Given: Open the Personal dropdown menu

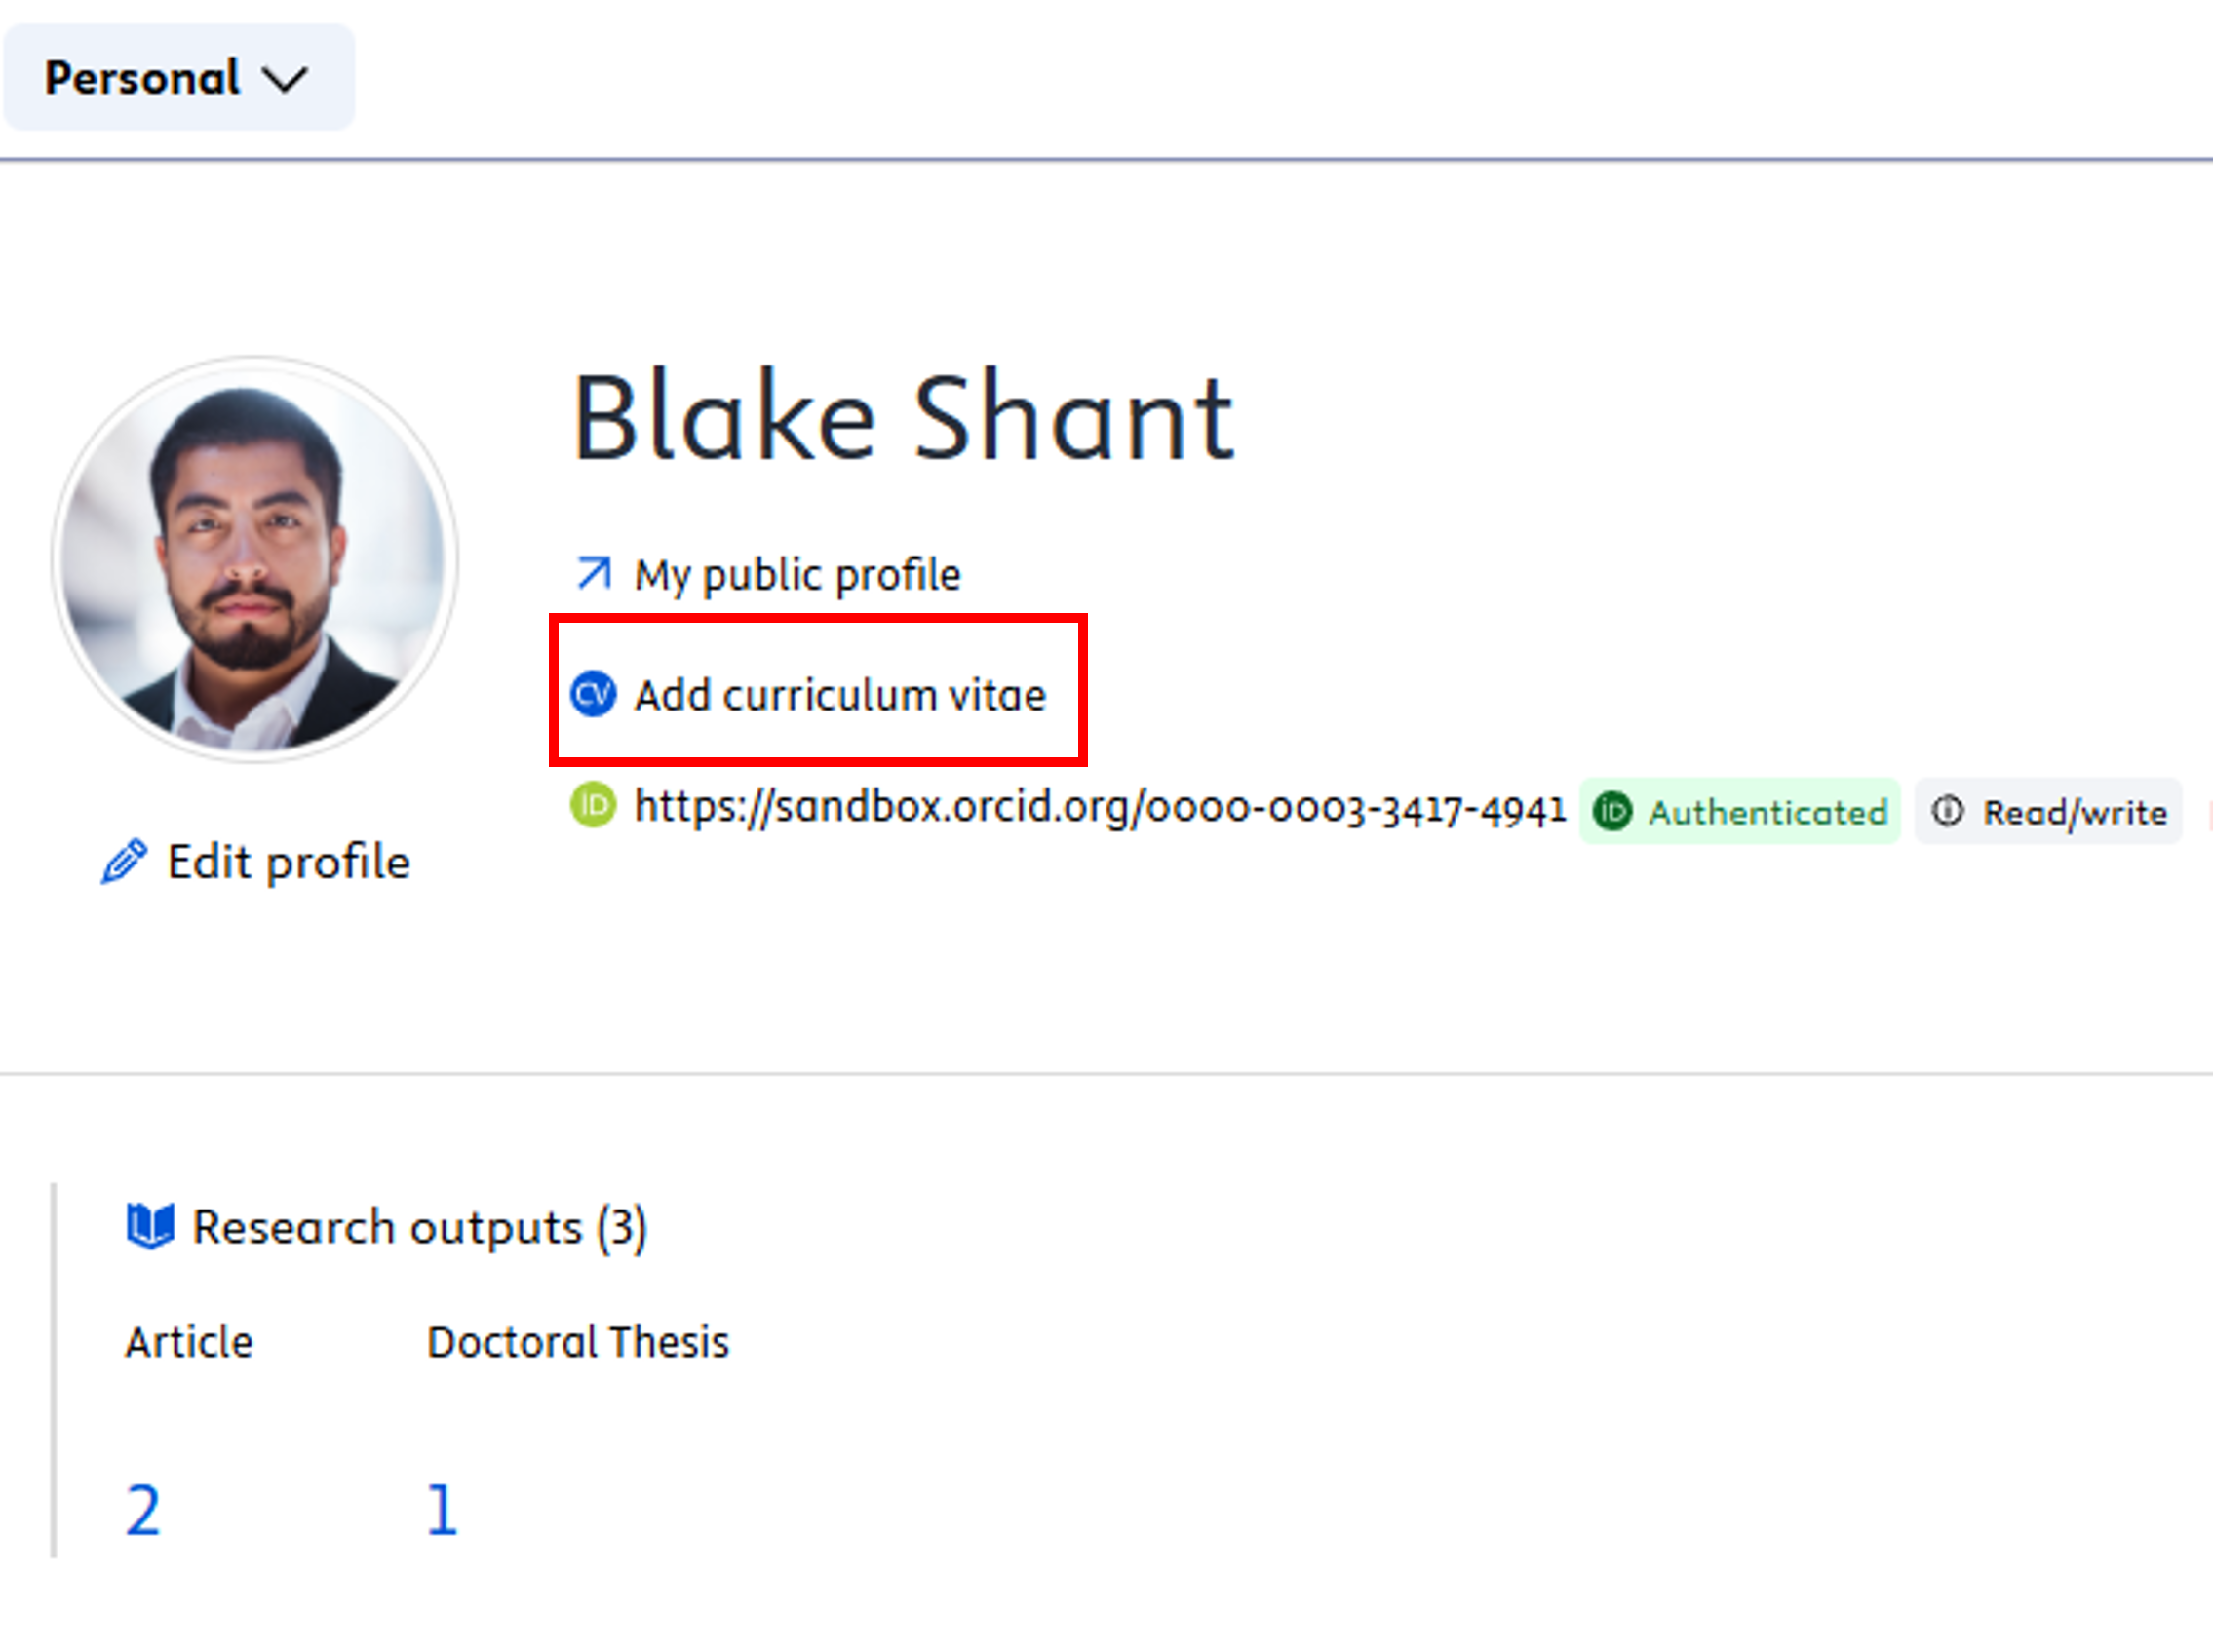Looking at the screenshot, I should pyautogui.click(x=177, y=78).
